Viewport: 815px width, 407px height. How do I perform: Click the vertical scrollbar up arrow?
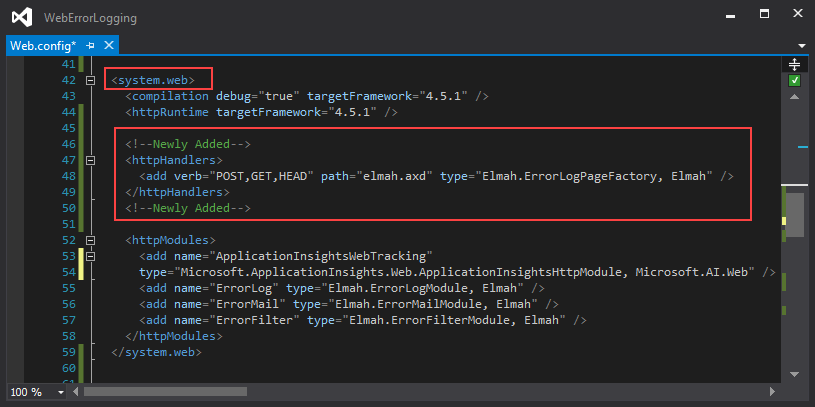[x=794, y=97]
